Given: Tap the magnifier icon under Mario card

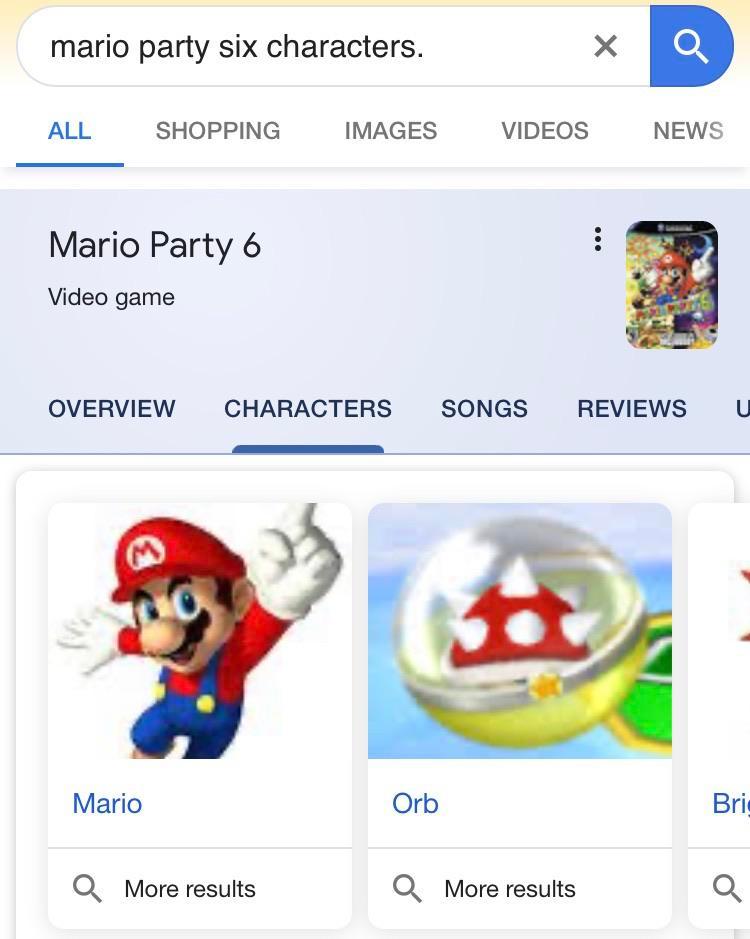Looking at the screenshot, I should click(x=88, y=888).
